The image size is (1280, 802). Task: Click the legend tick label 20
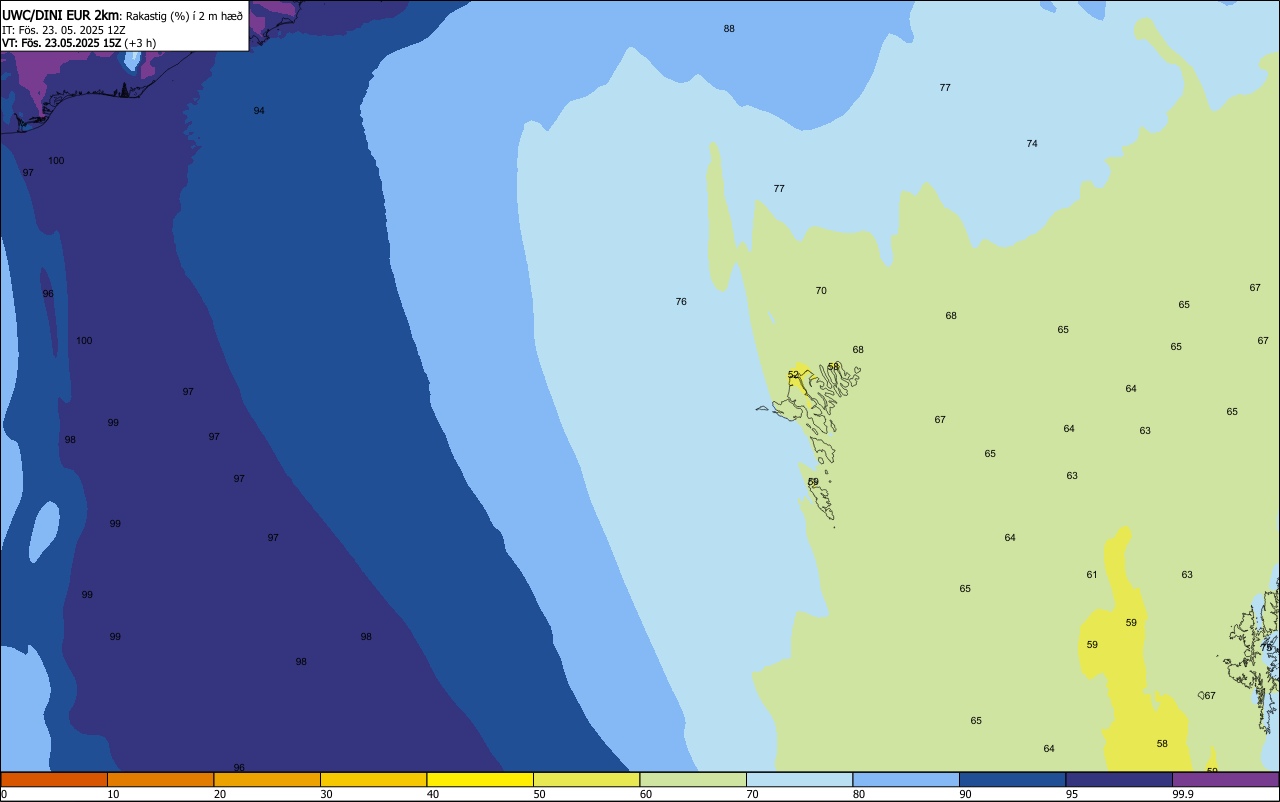point(220,794)
